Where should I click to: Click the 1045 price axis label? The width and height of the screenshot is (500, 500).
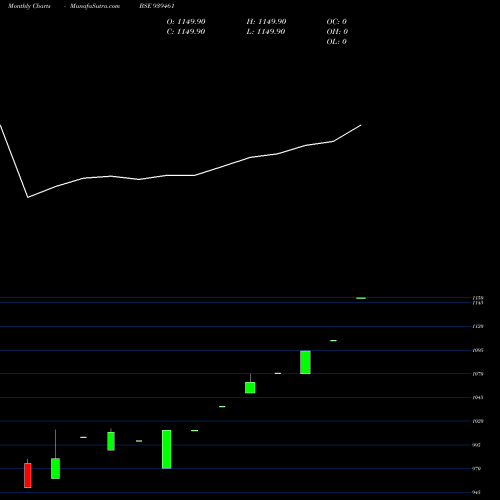coord(478,398)
